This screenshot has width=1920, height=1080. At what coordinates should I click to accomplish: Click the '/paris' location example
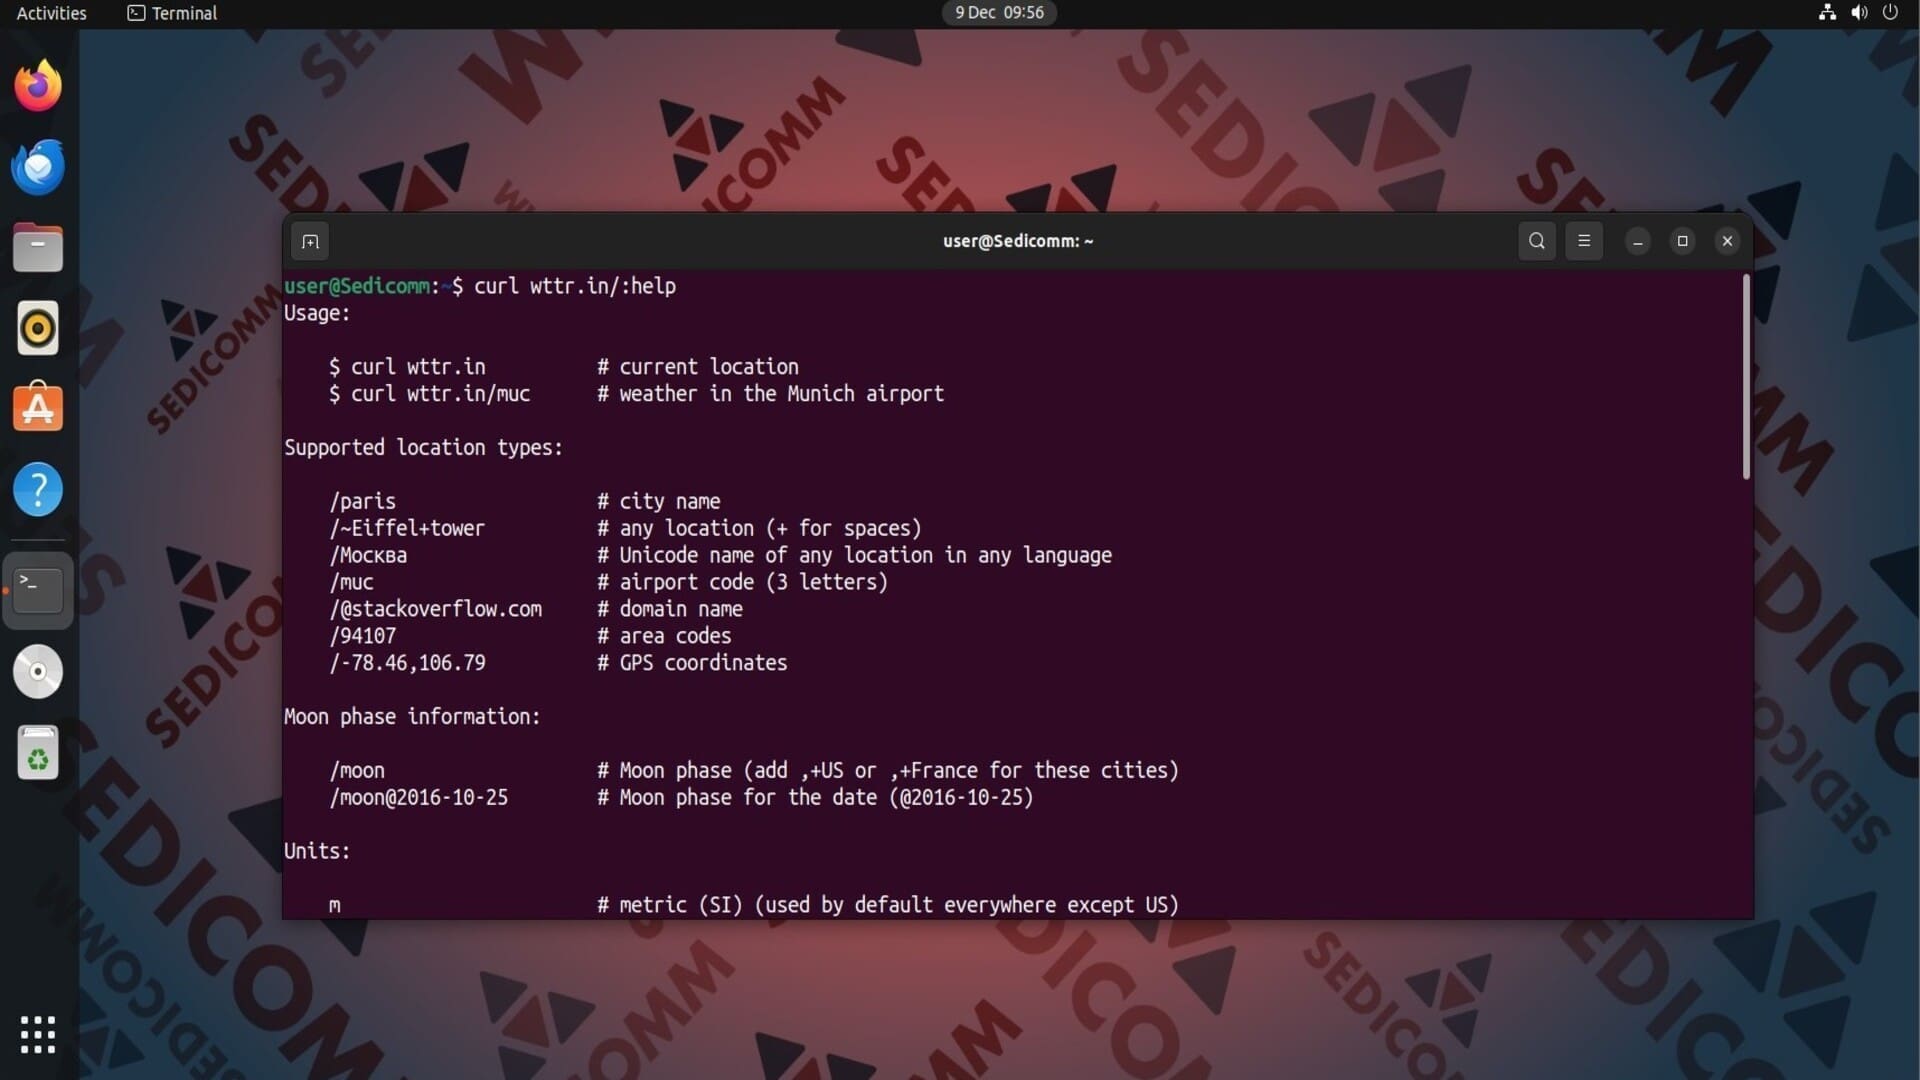tap(362, 502)
